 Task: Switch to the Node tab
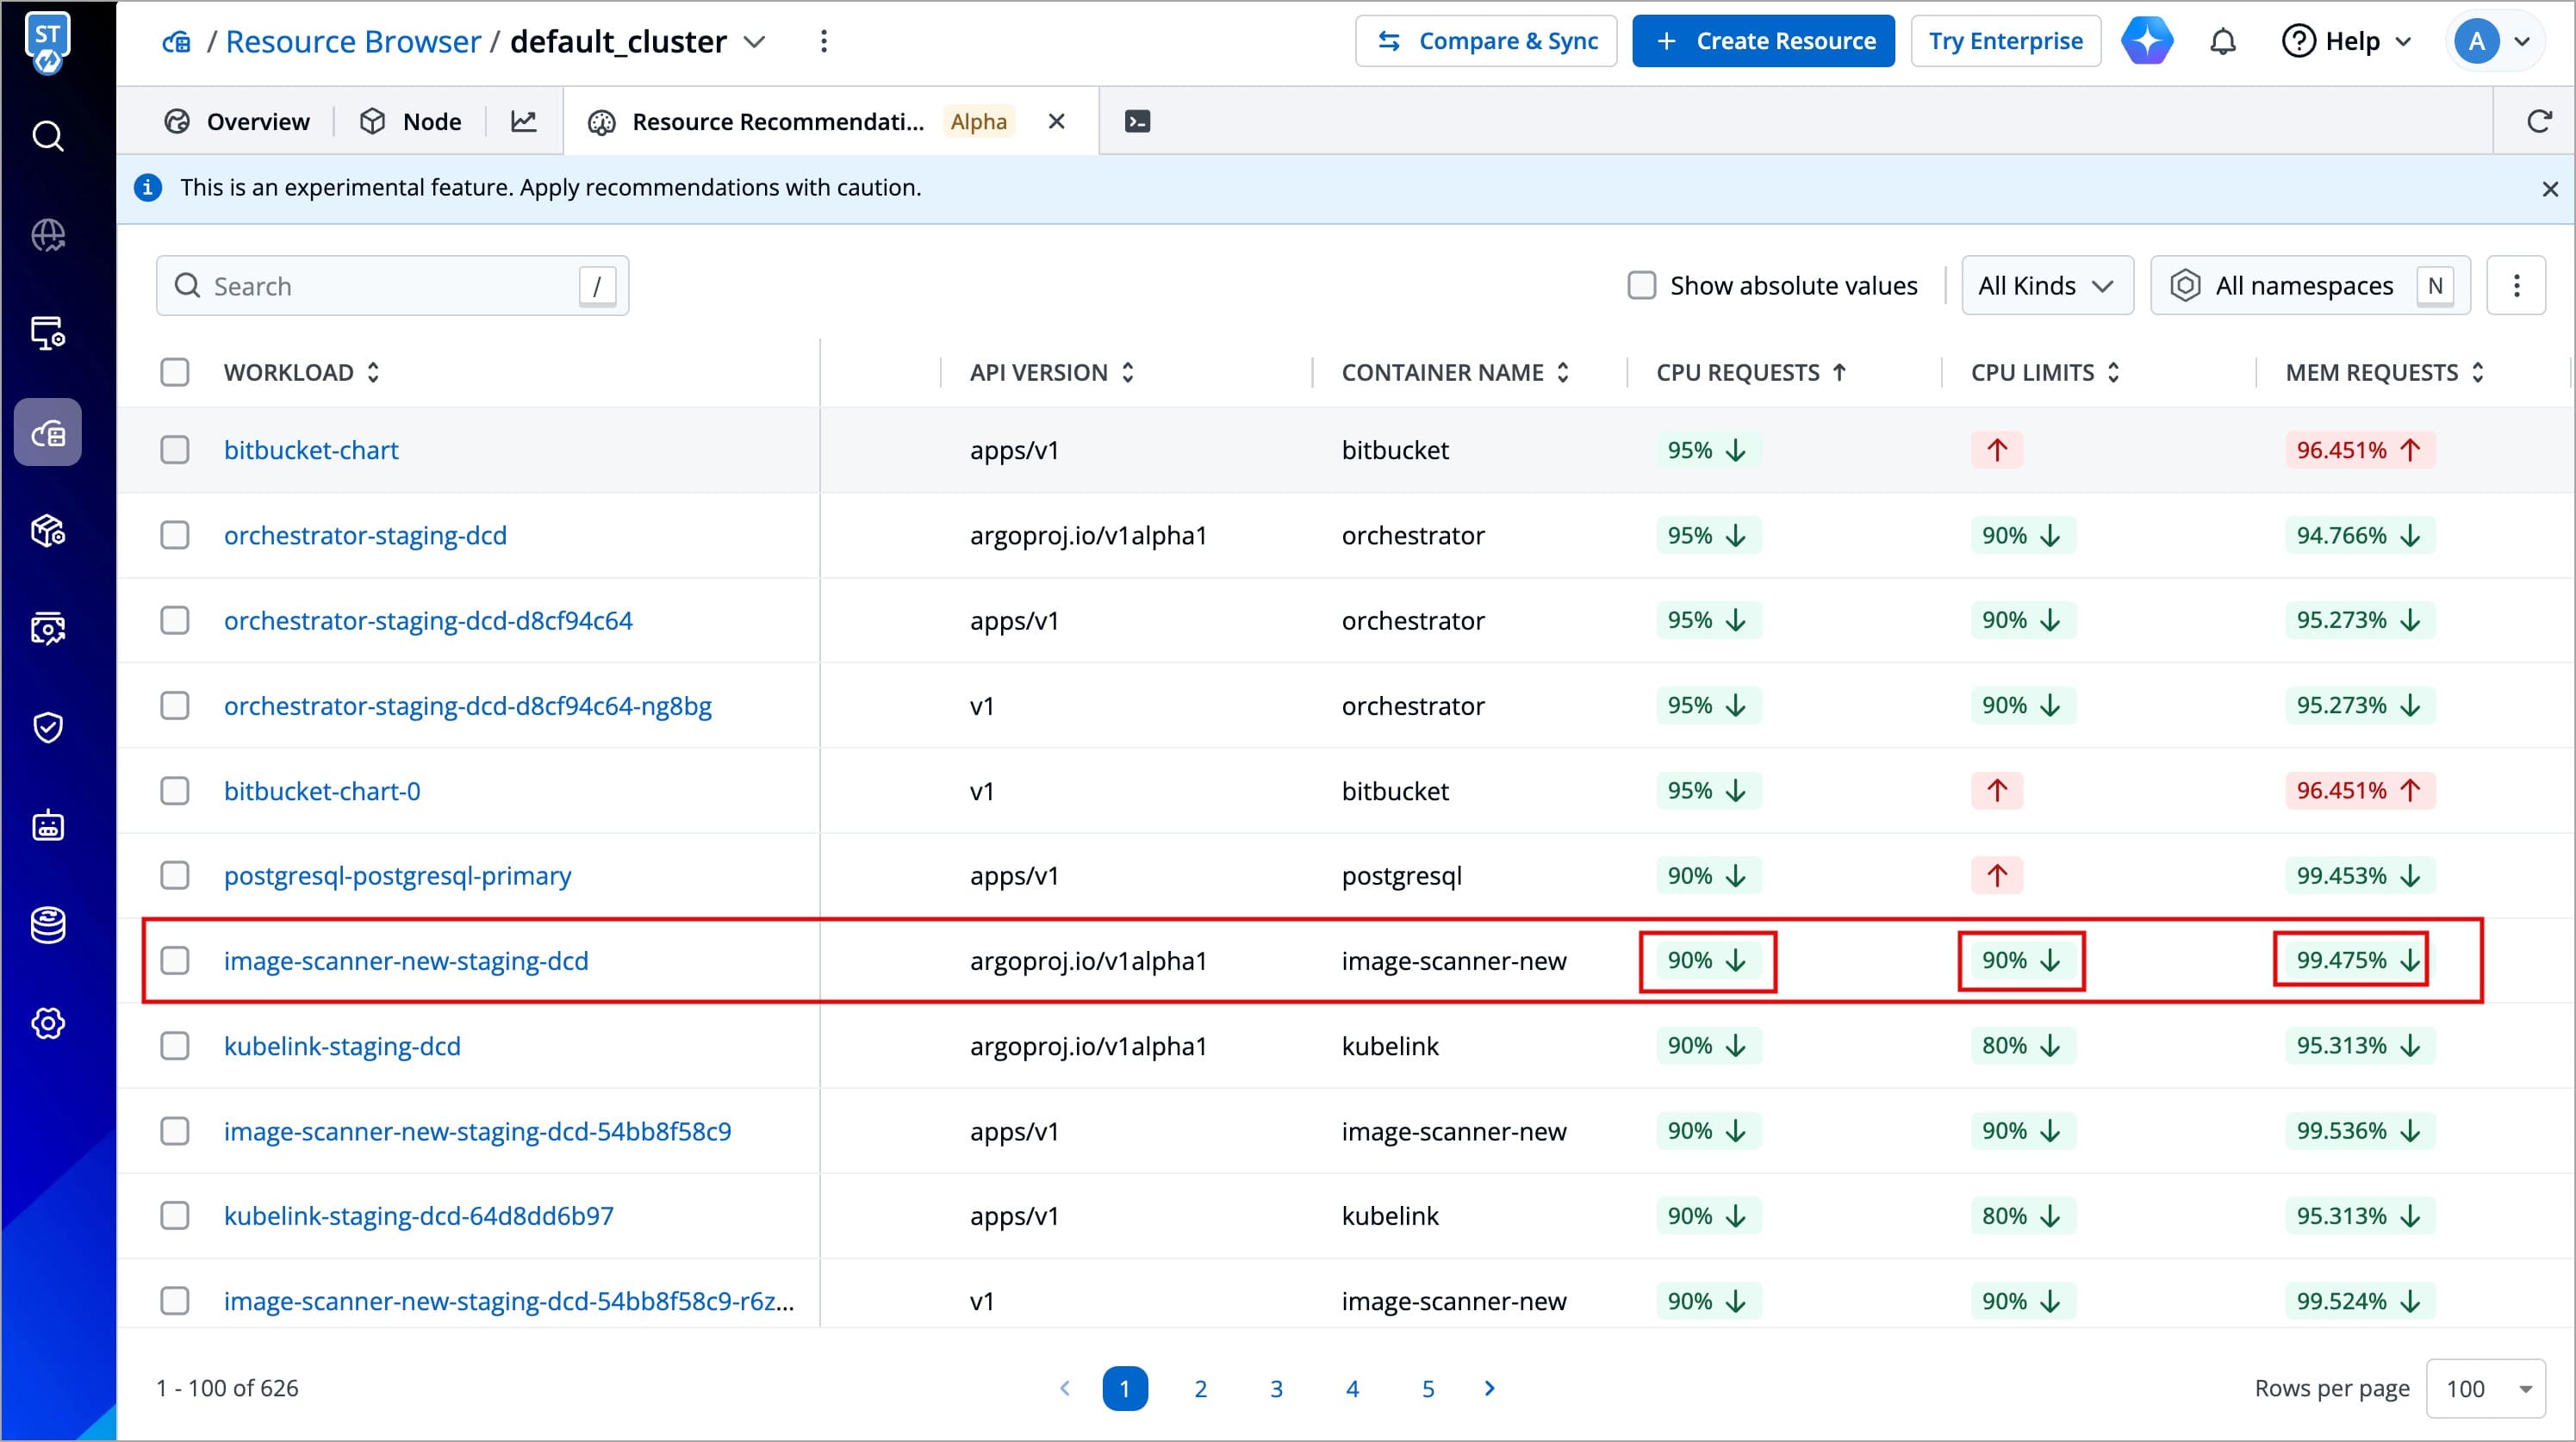411,122
